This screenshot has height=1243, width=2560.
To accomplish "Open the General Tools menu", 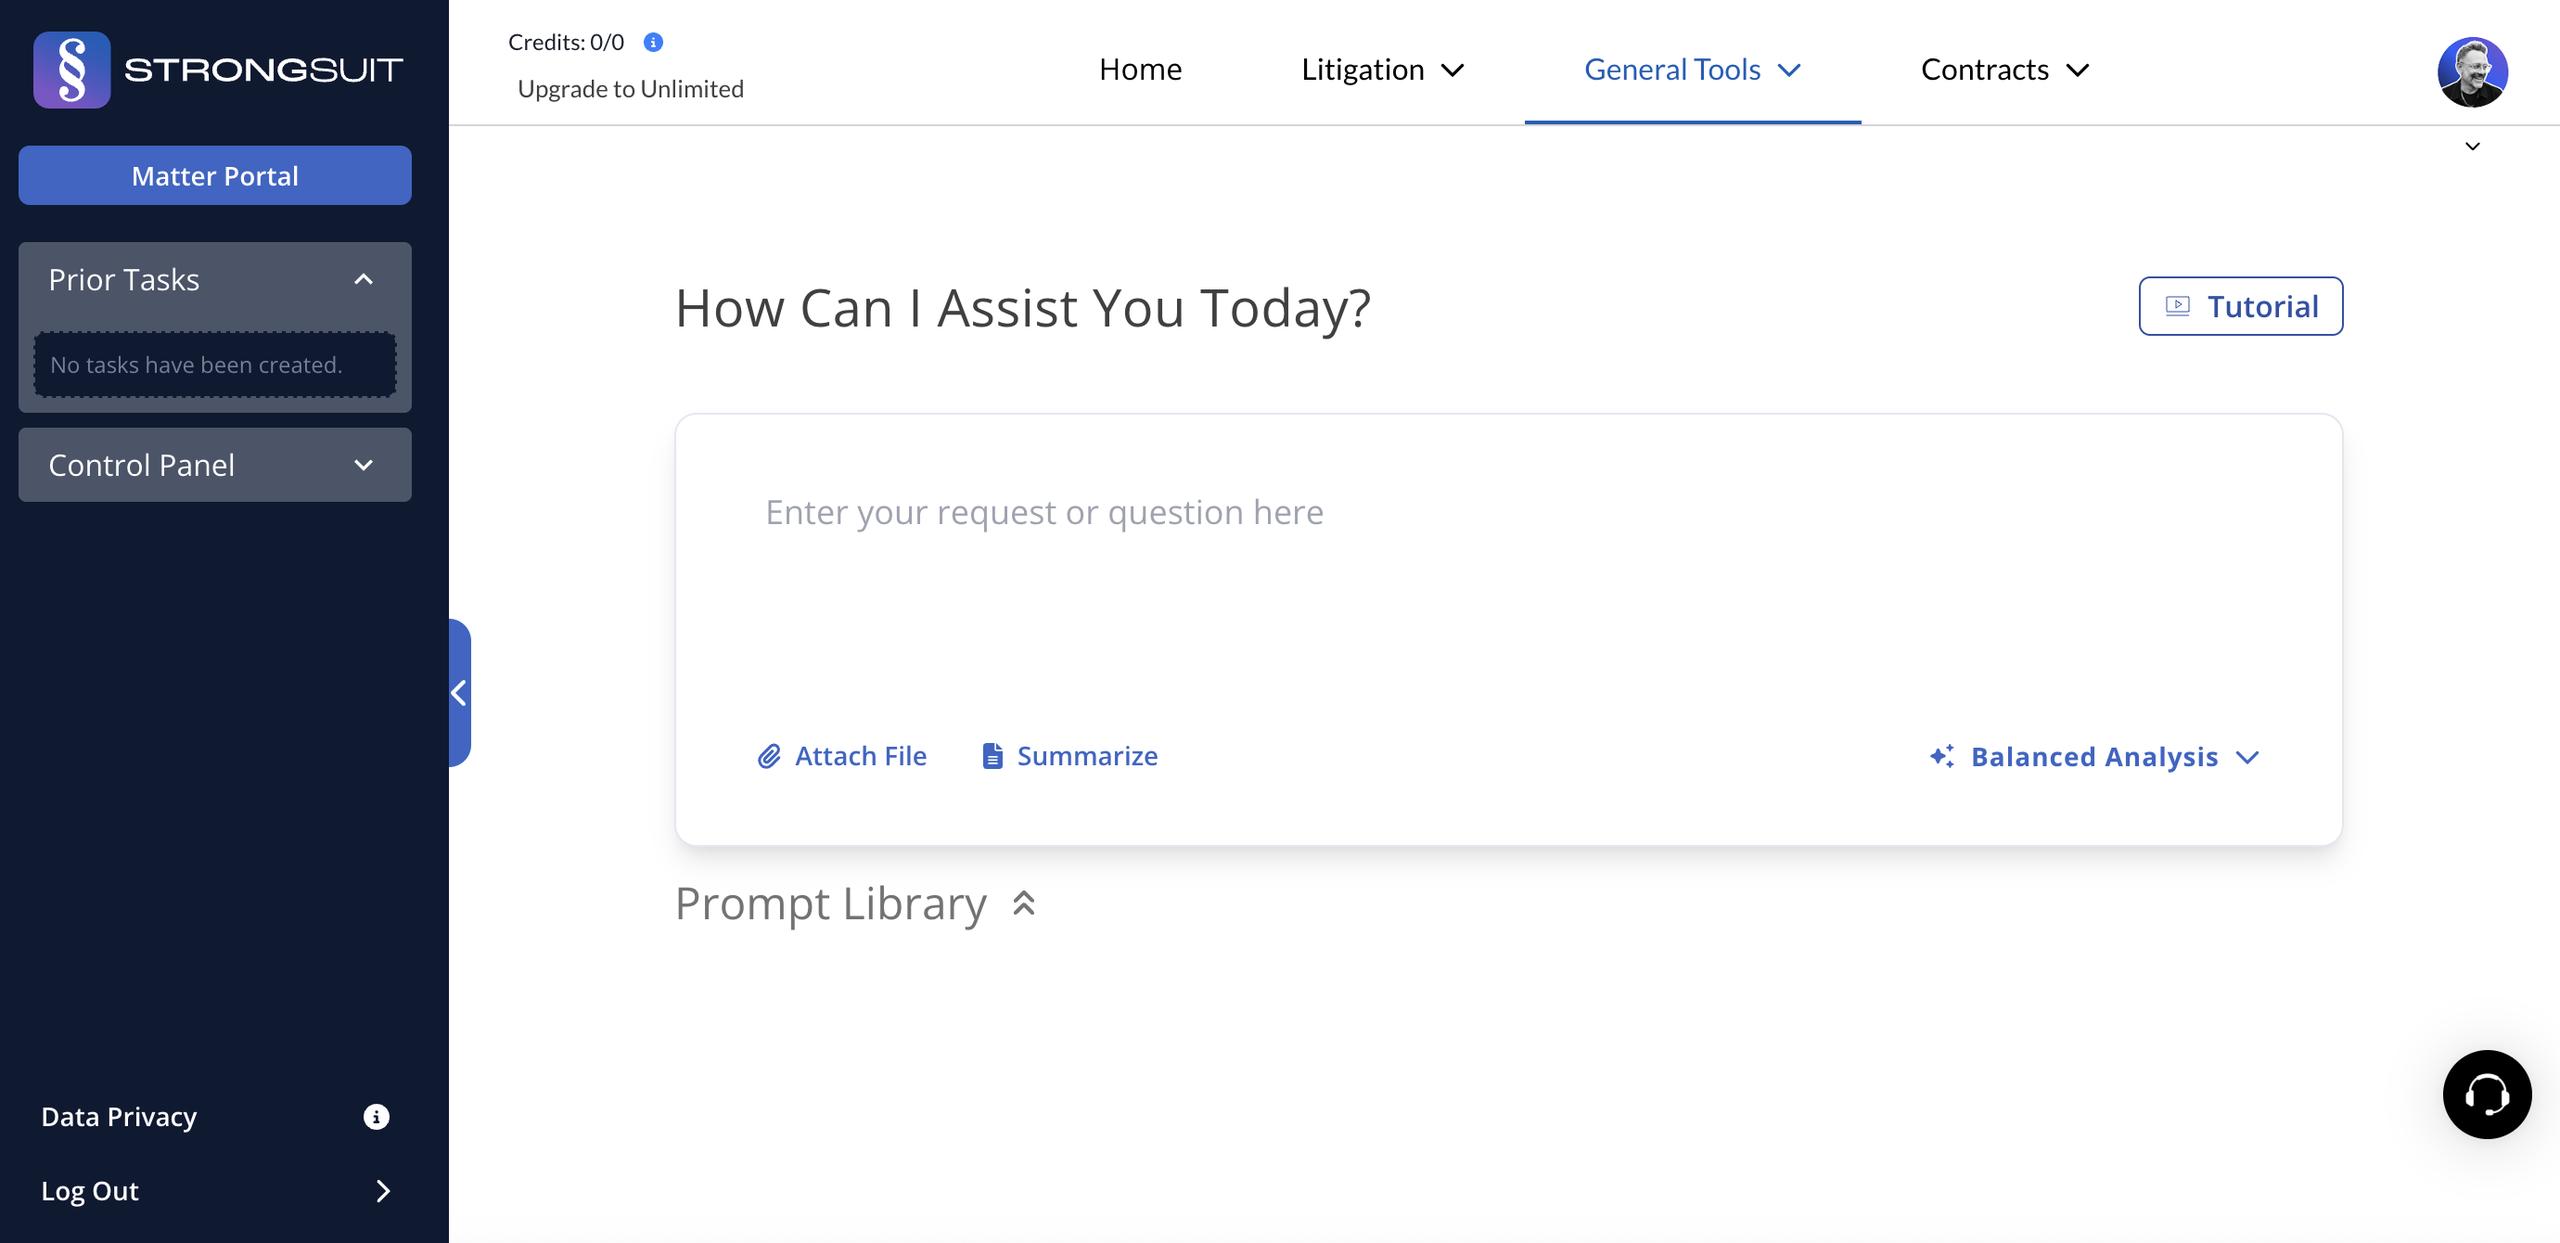I will 1692,70.
